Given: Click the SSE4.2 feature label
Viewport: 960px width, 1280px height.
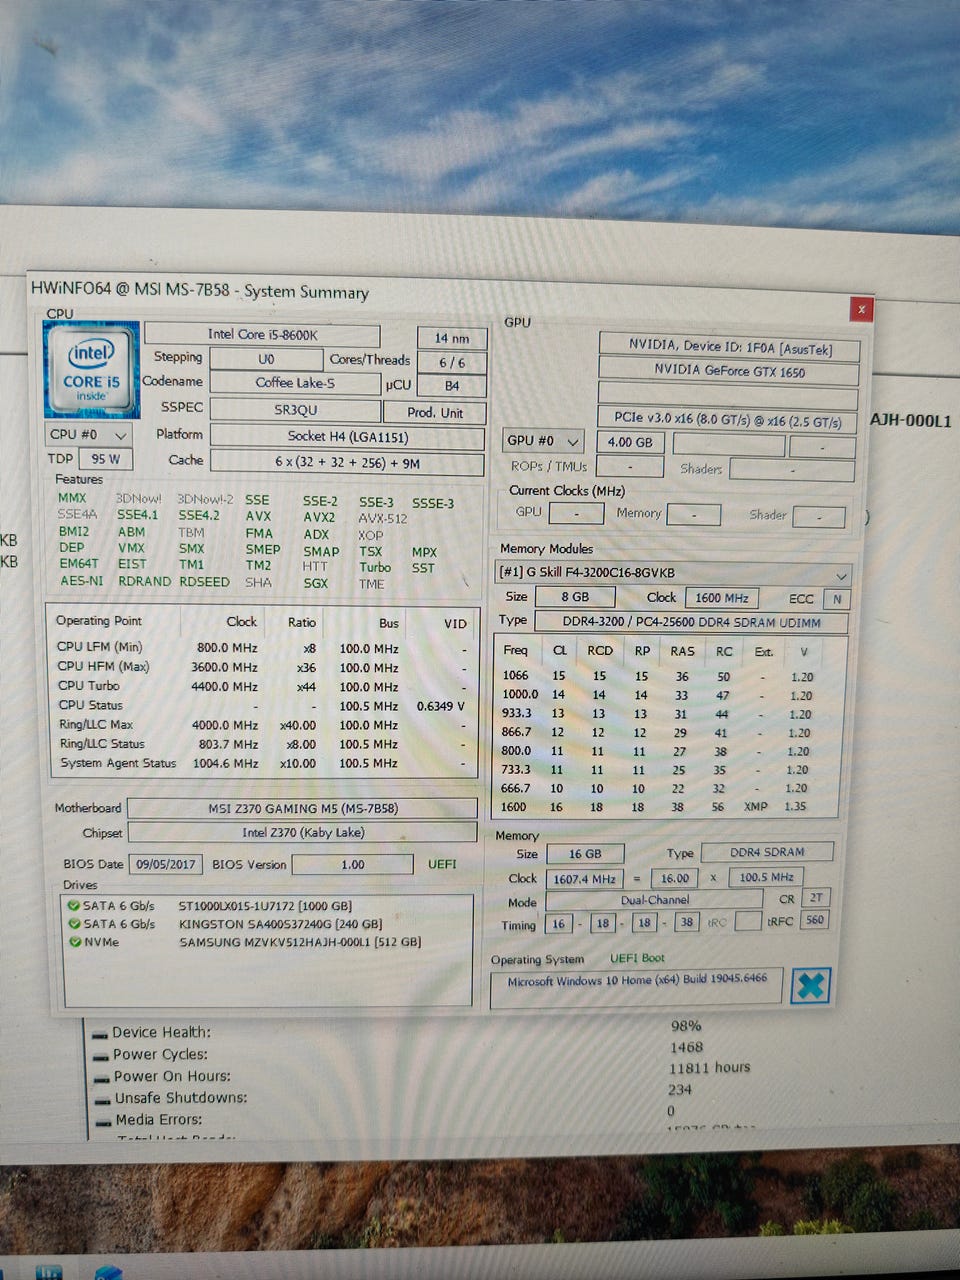Looking at the screenshot, I should 199,515.
